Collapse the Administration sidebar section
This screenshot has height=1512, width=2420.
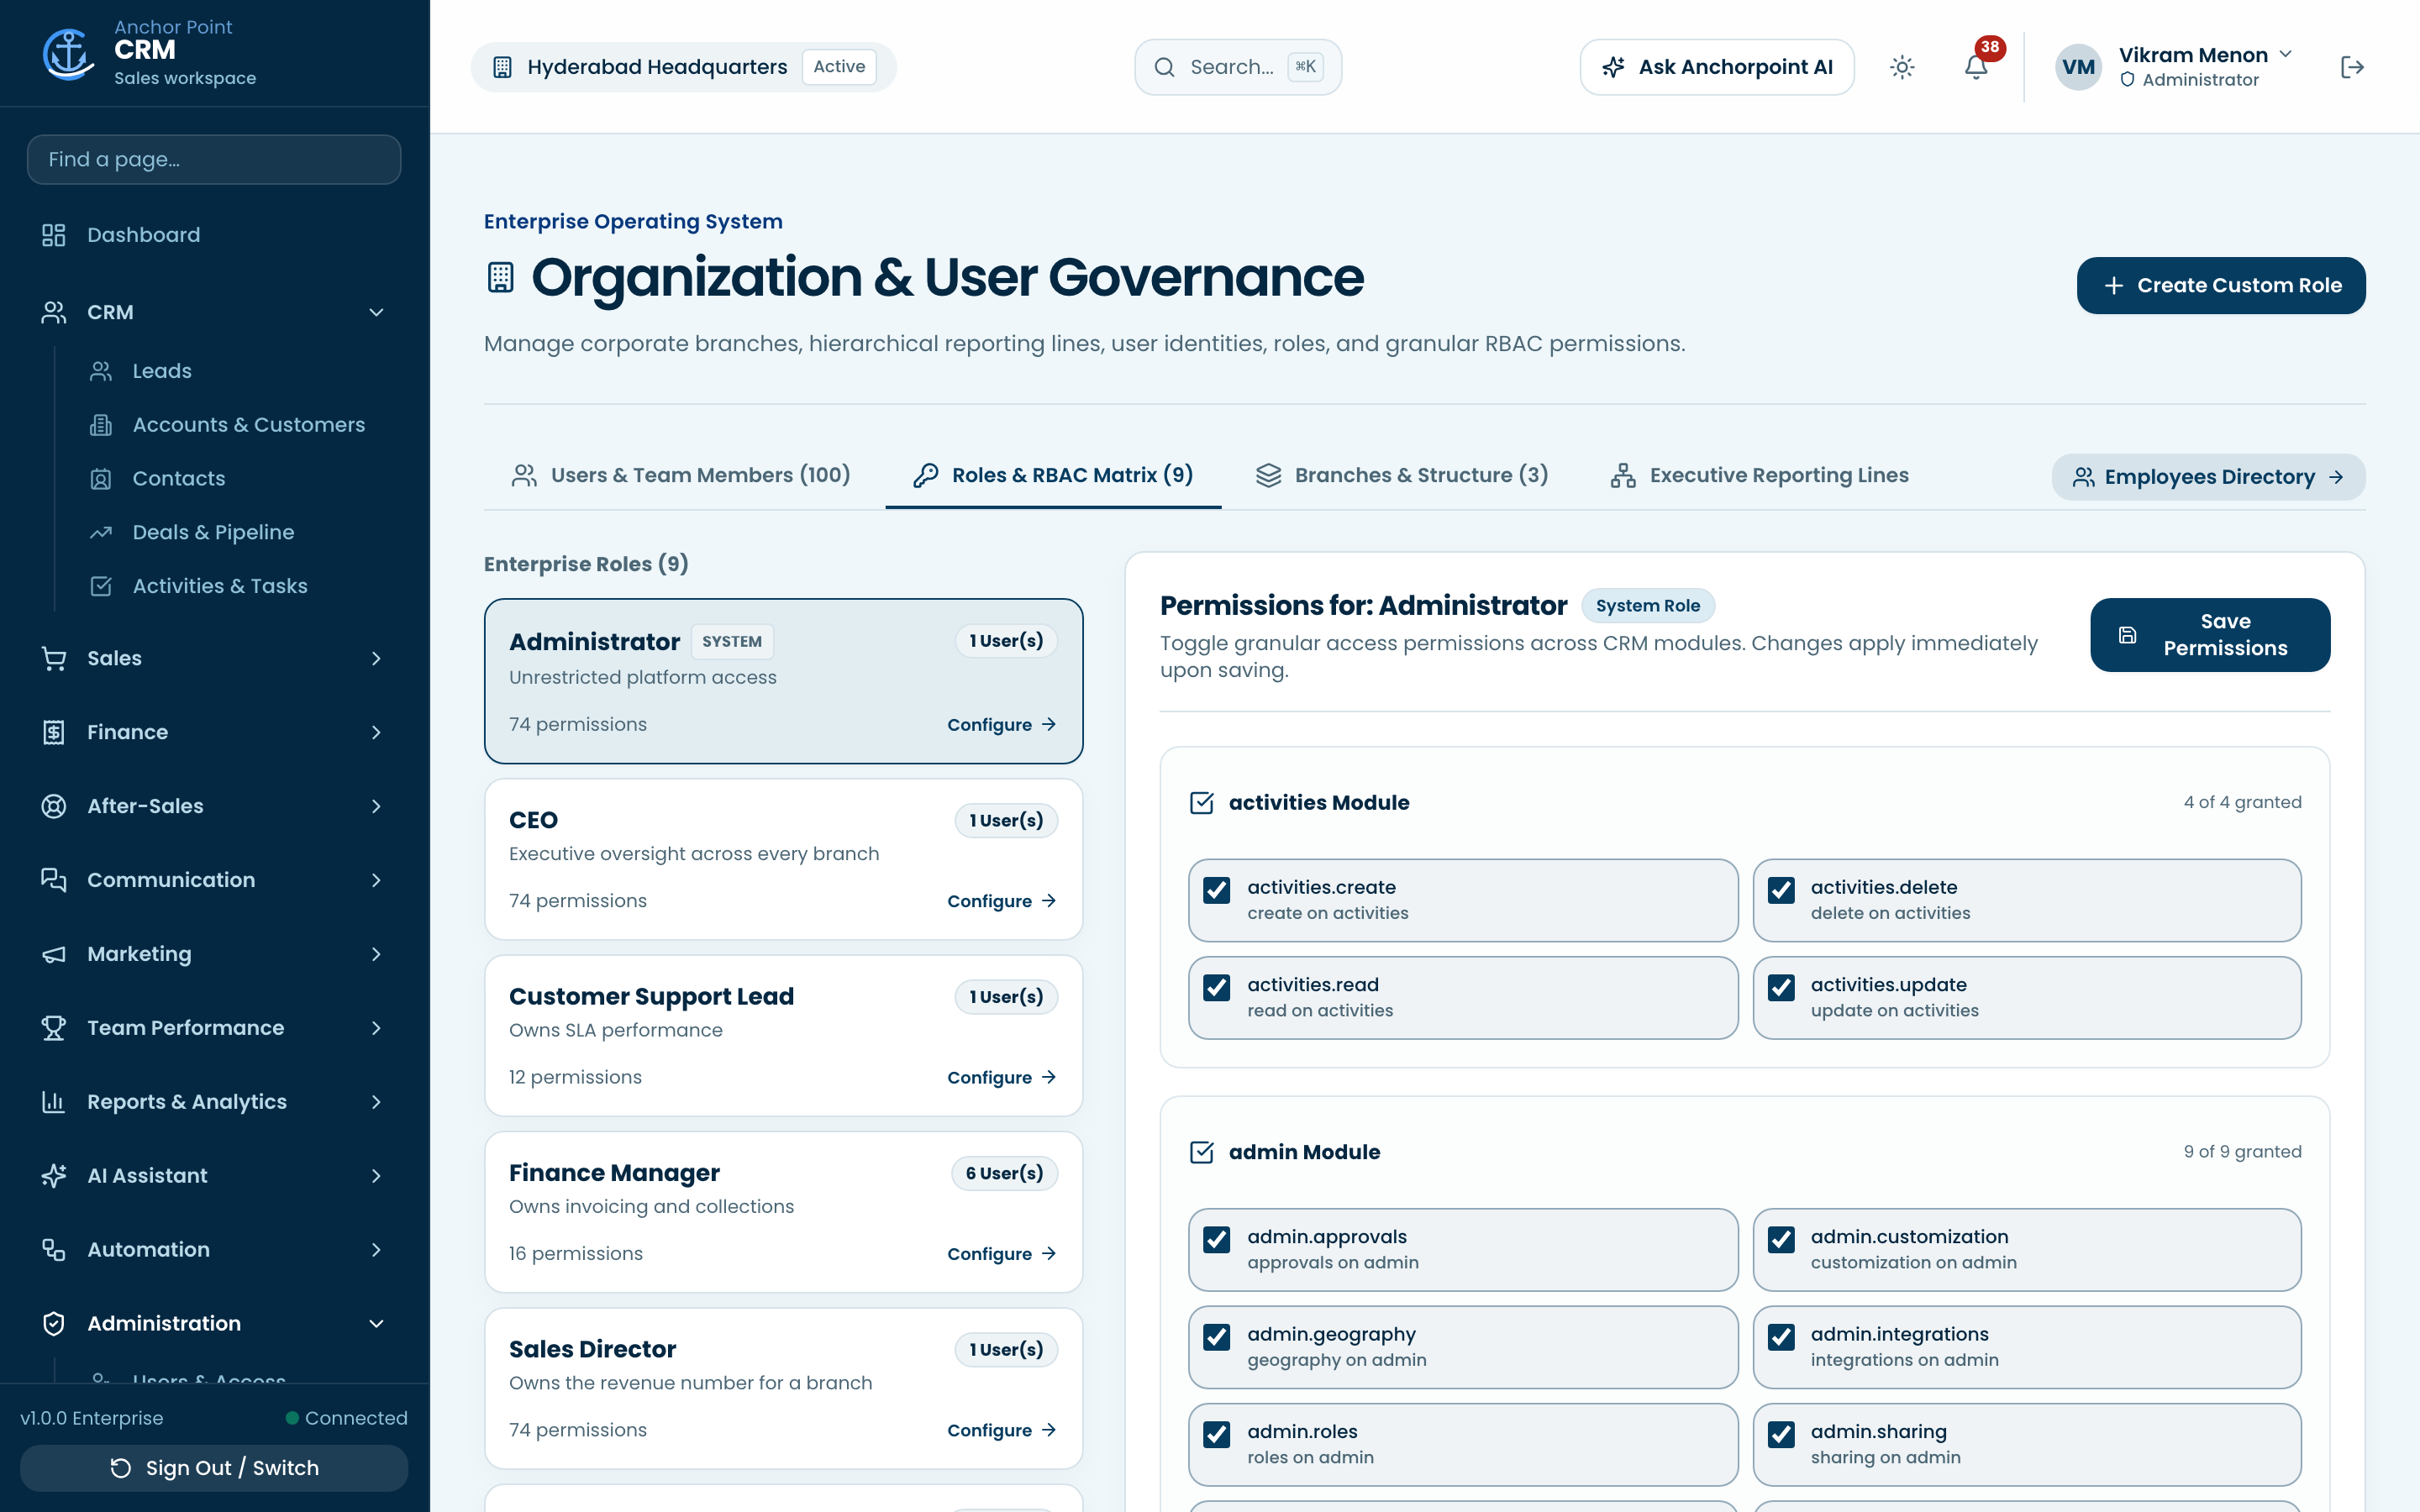point(215,1324)
